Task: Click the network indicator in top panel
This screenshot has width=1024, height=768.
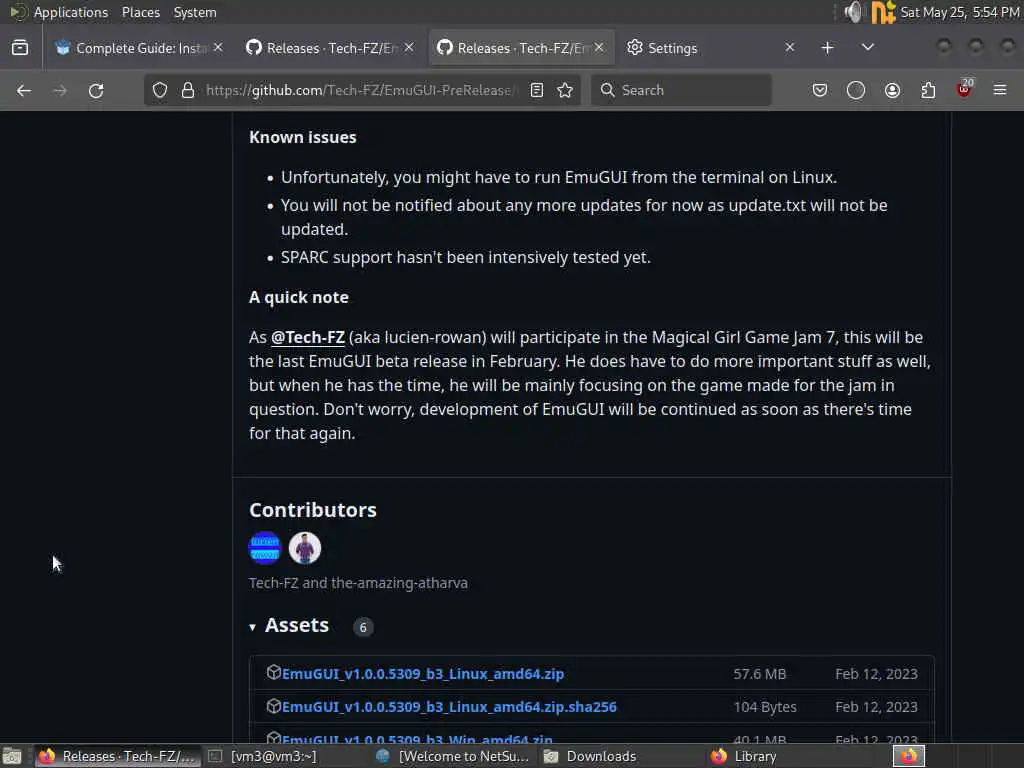Action: pyautogui.click(x=883, y=12)
